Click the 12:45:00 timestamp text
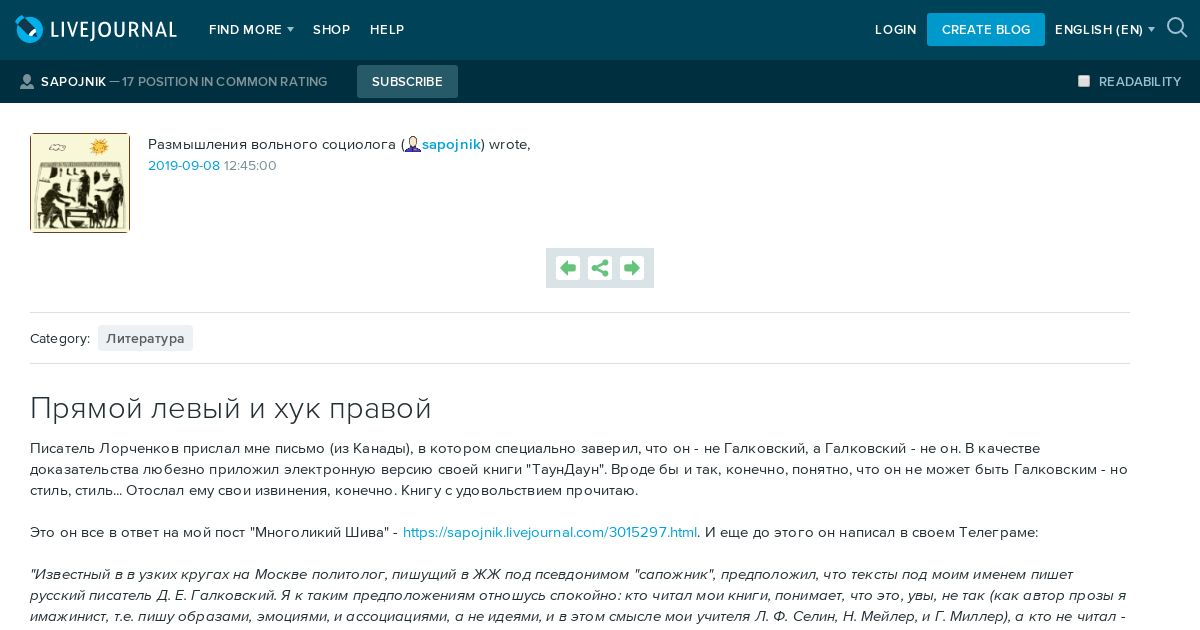The image size is (1200, 630). click(250, 166)
